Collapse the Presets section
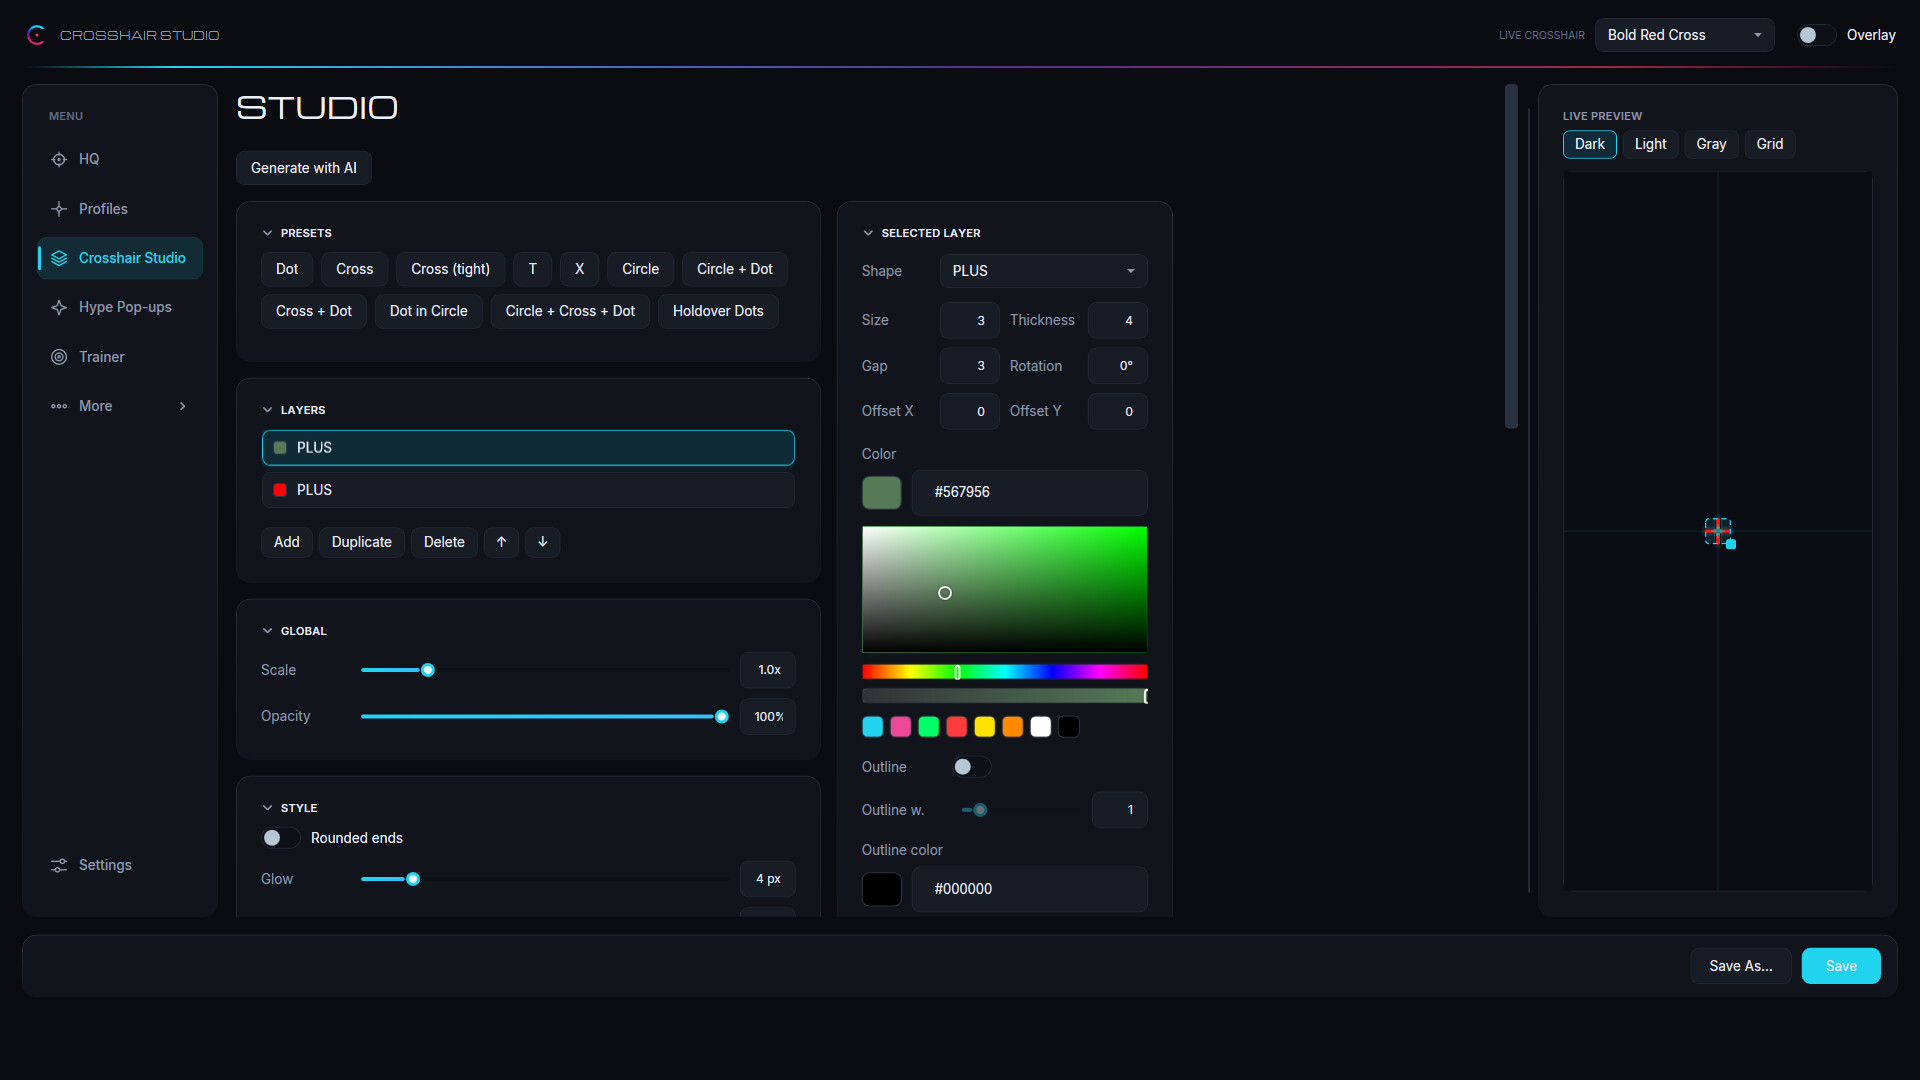The height and width of the screenshot is (1080, 1920). click(x=267, y=233)
